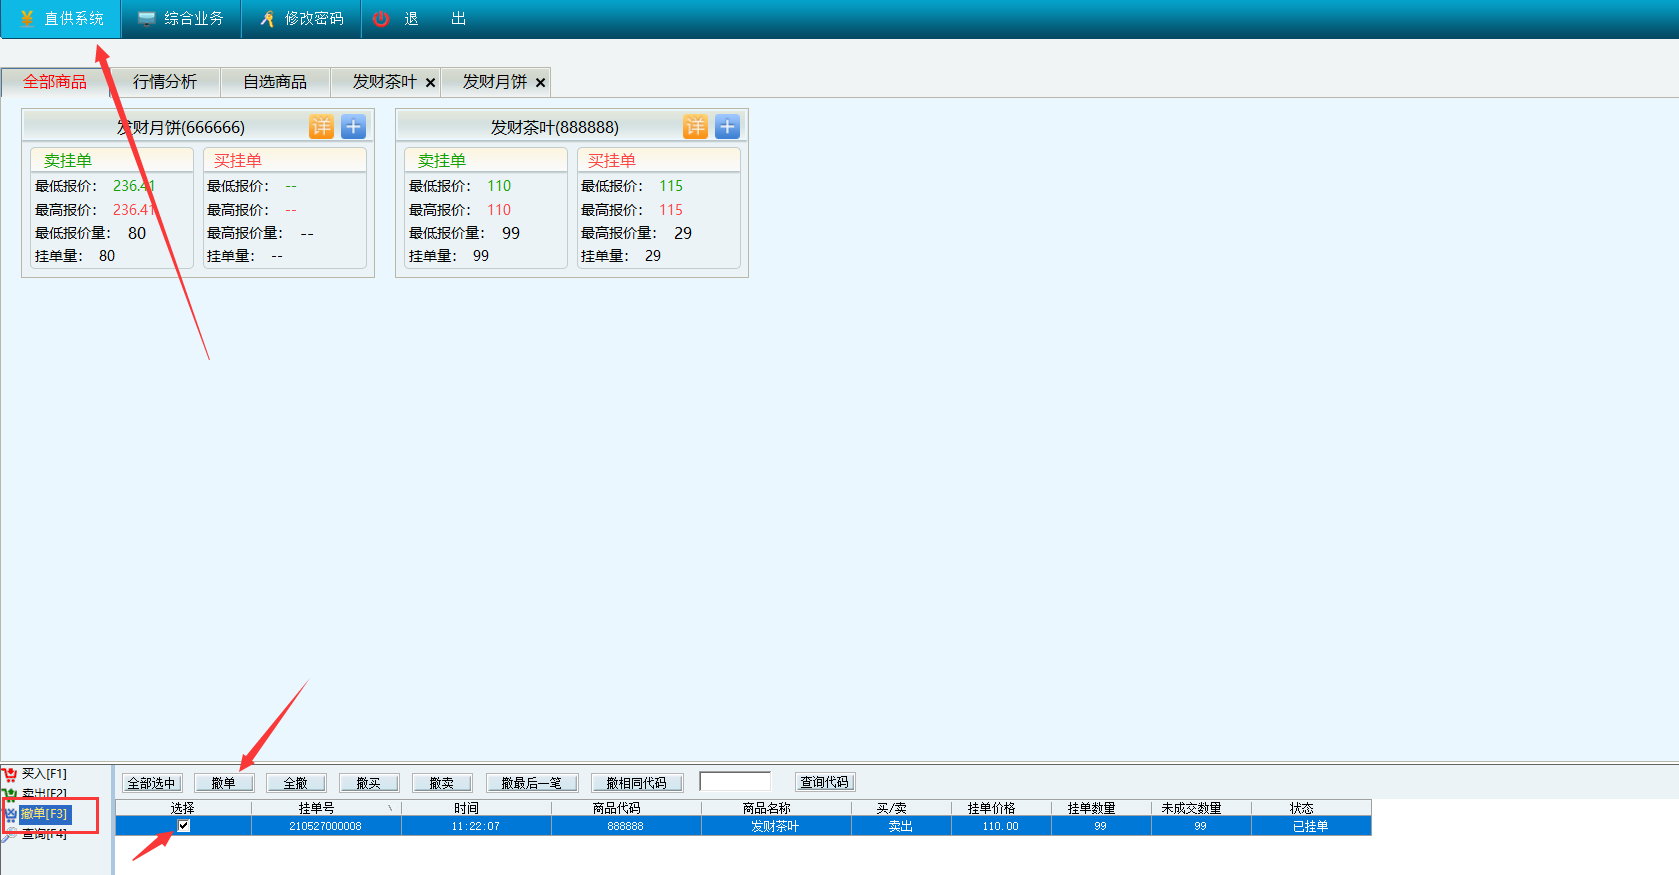Select 卖出[F2] in the side panel
Viewport: 1679px width, 875px height.
point(44,794)
